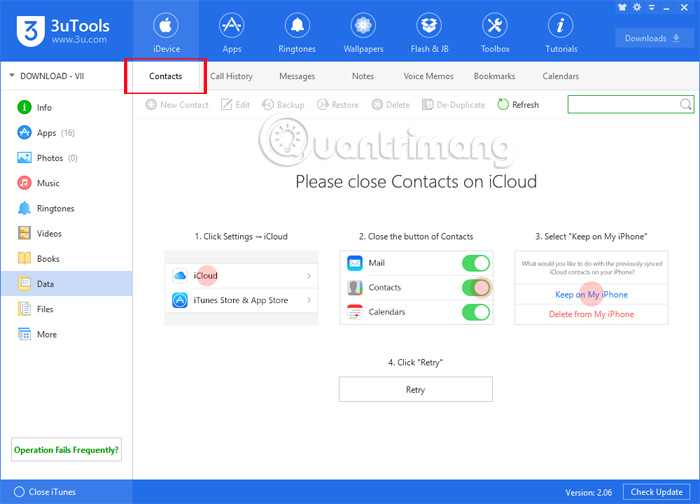Toggle the Contacts switch

[x=476, y=287]
